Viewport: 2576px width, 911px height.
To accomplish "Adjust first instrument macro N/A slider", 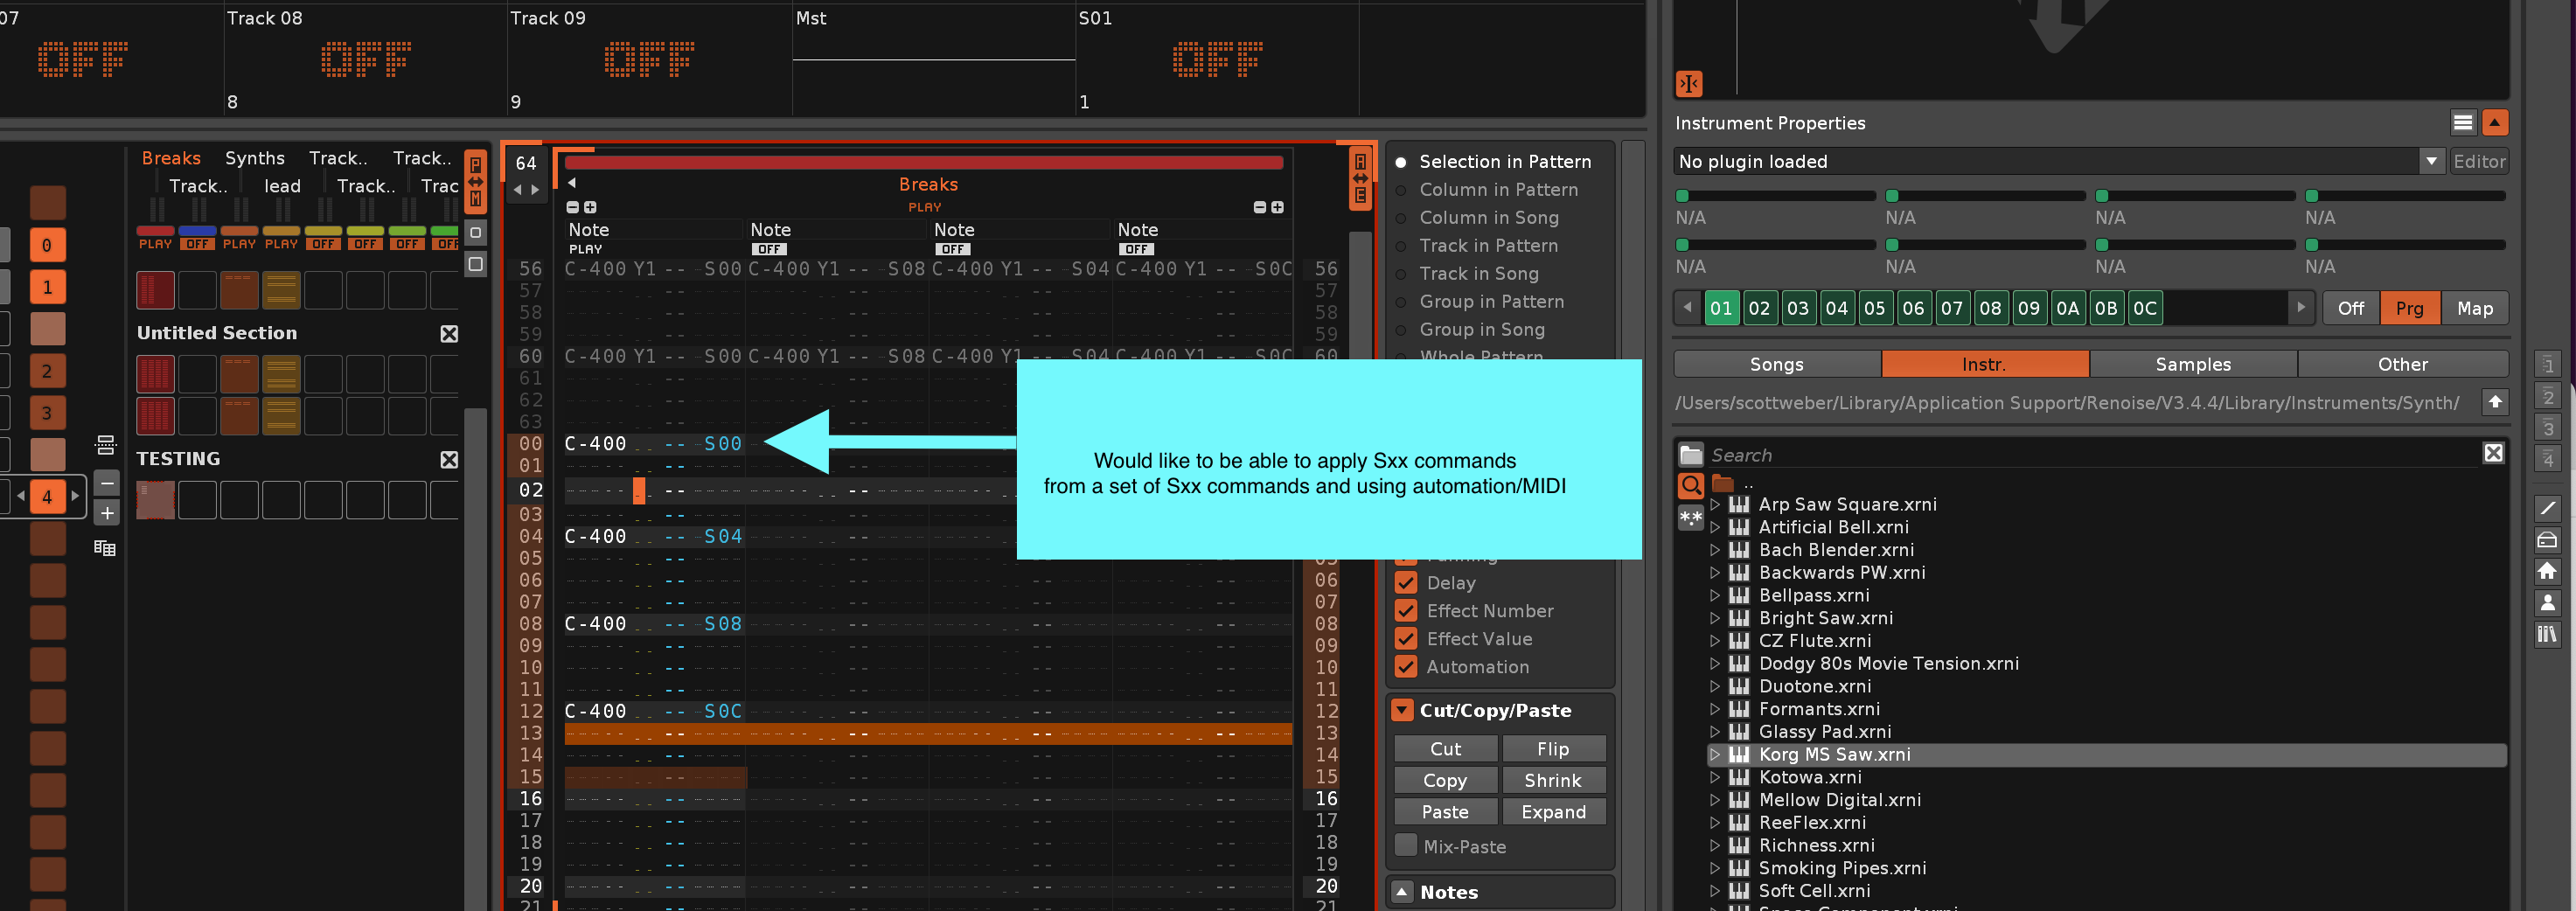I will pos(1775,196).
